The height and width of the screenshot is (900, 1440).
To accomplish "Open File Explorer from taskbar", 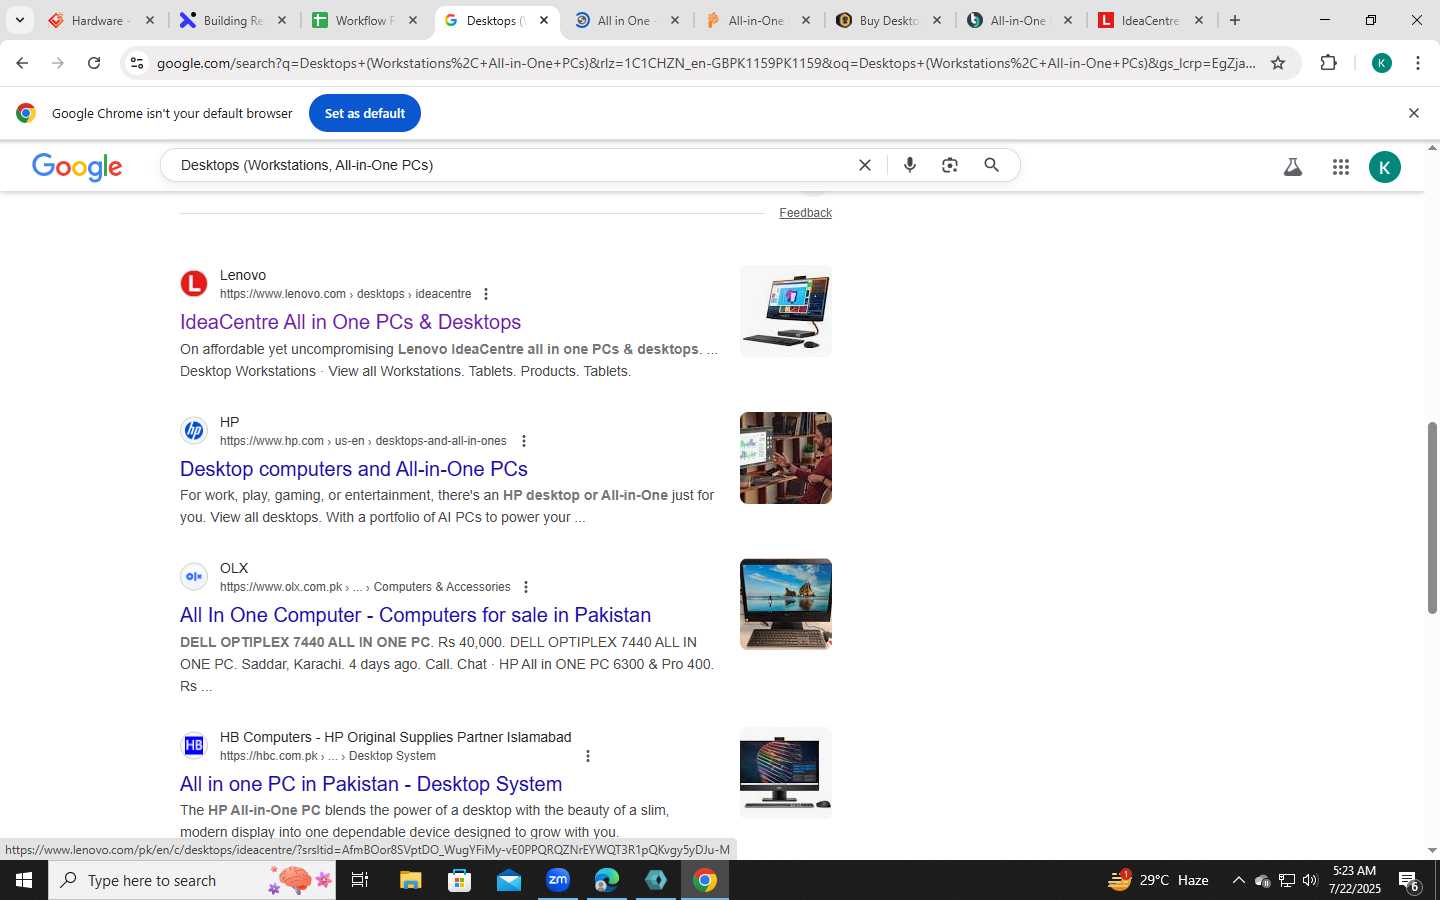I will pyautogui.click(x=411, y=880).
